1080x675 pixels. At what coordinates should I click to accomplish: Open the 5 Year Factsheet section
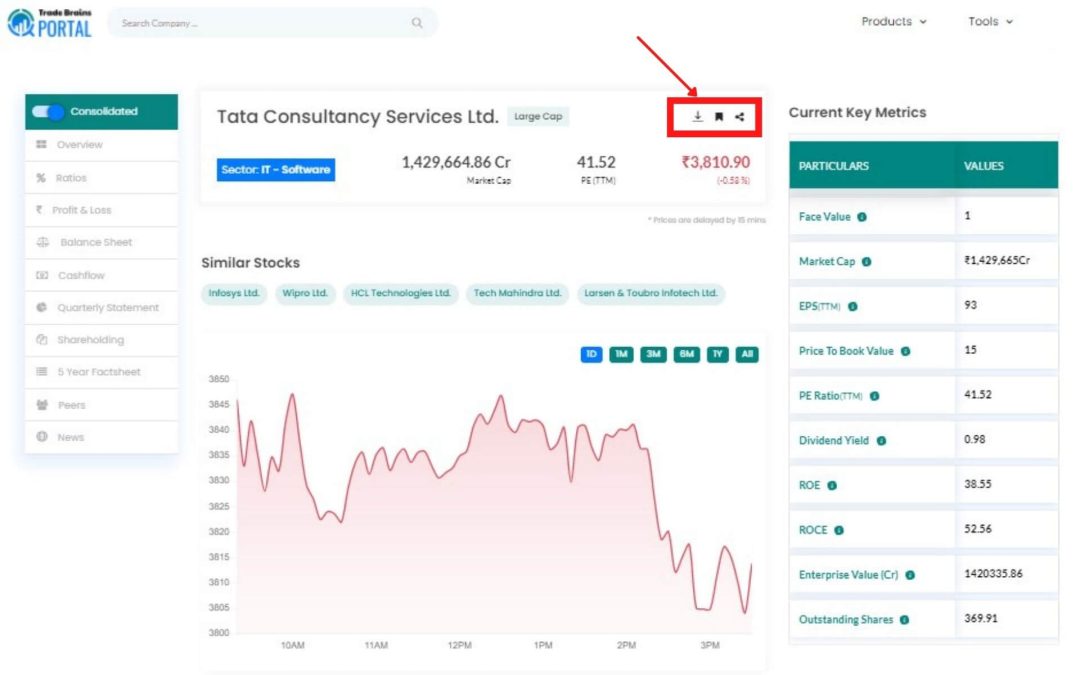(101, 372)
